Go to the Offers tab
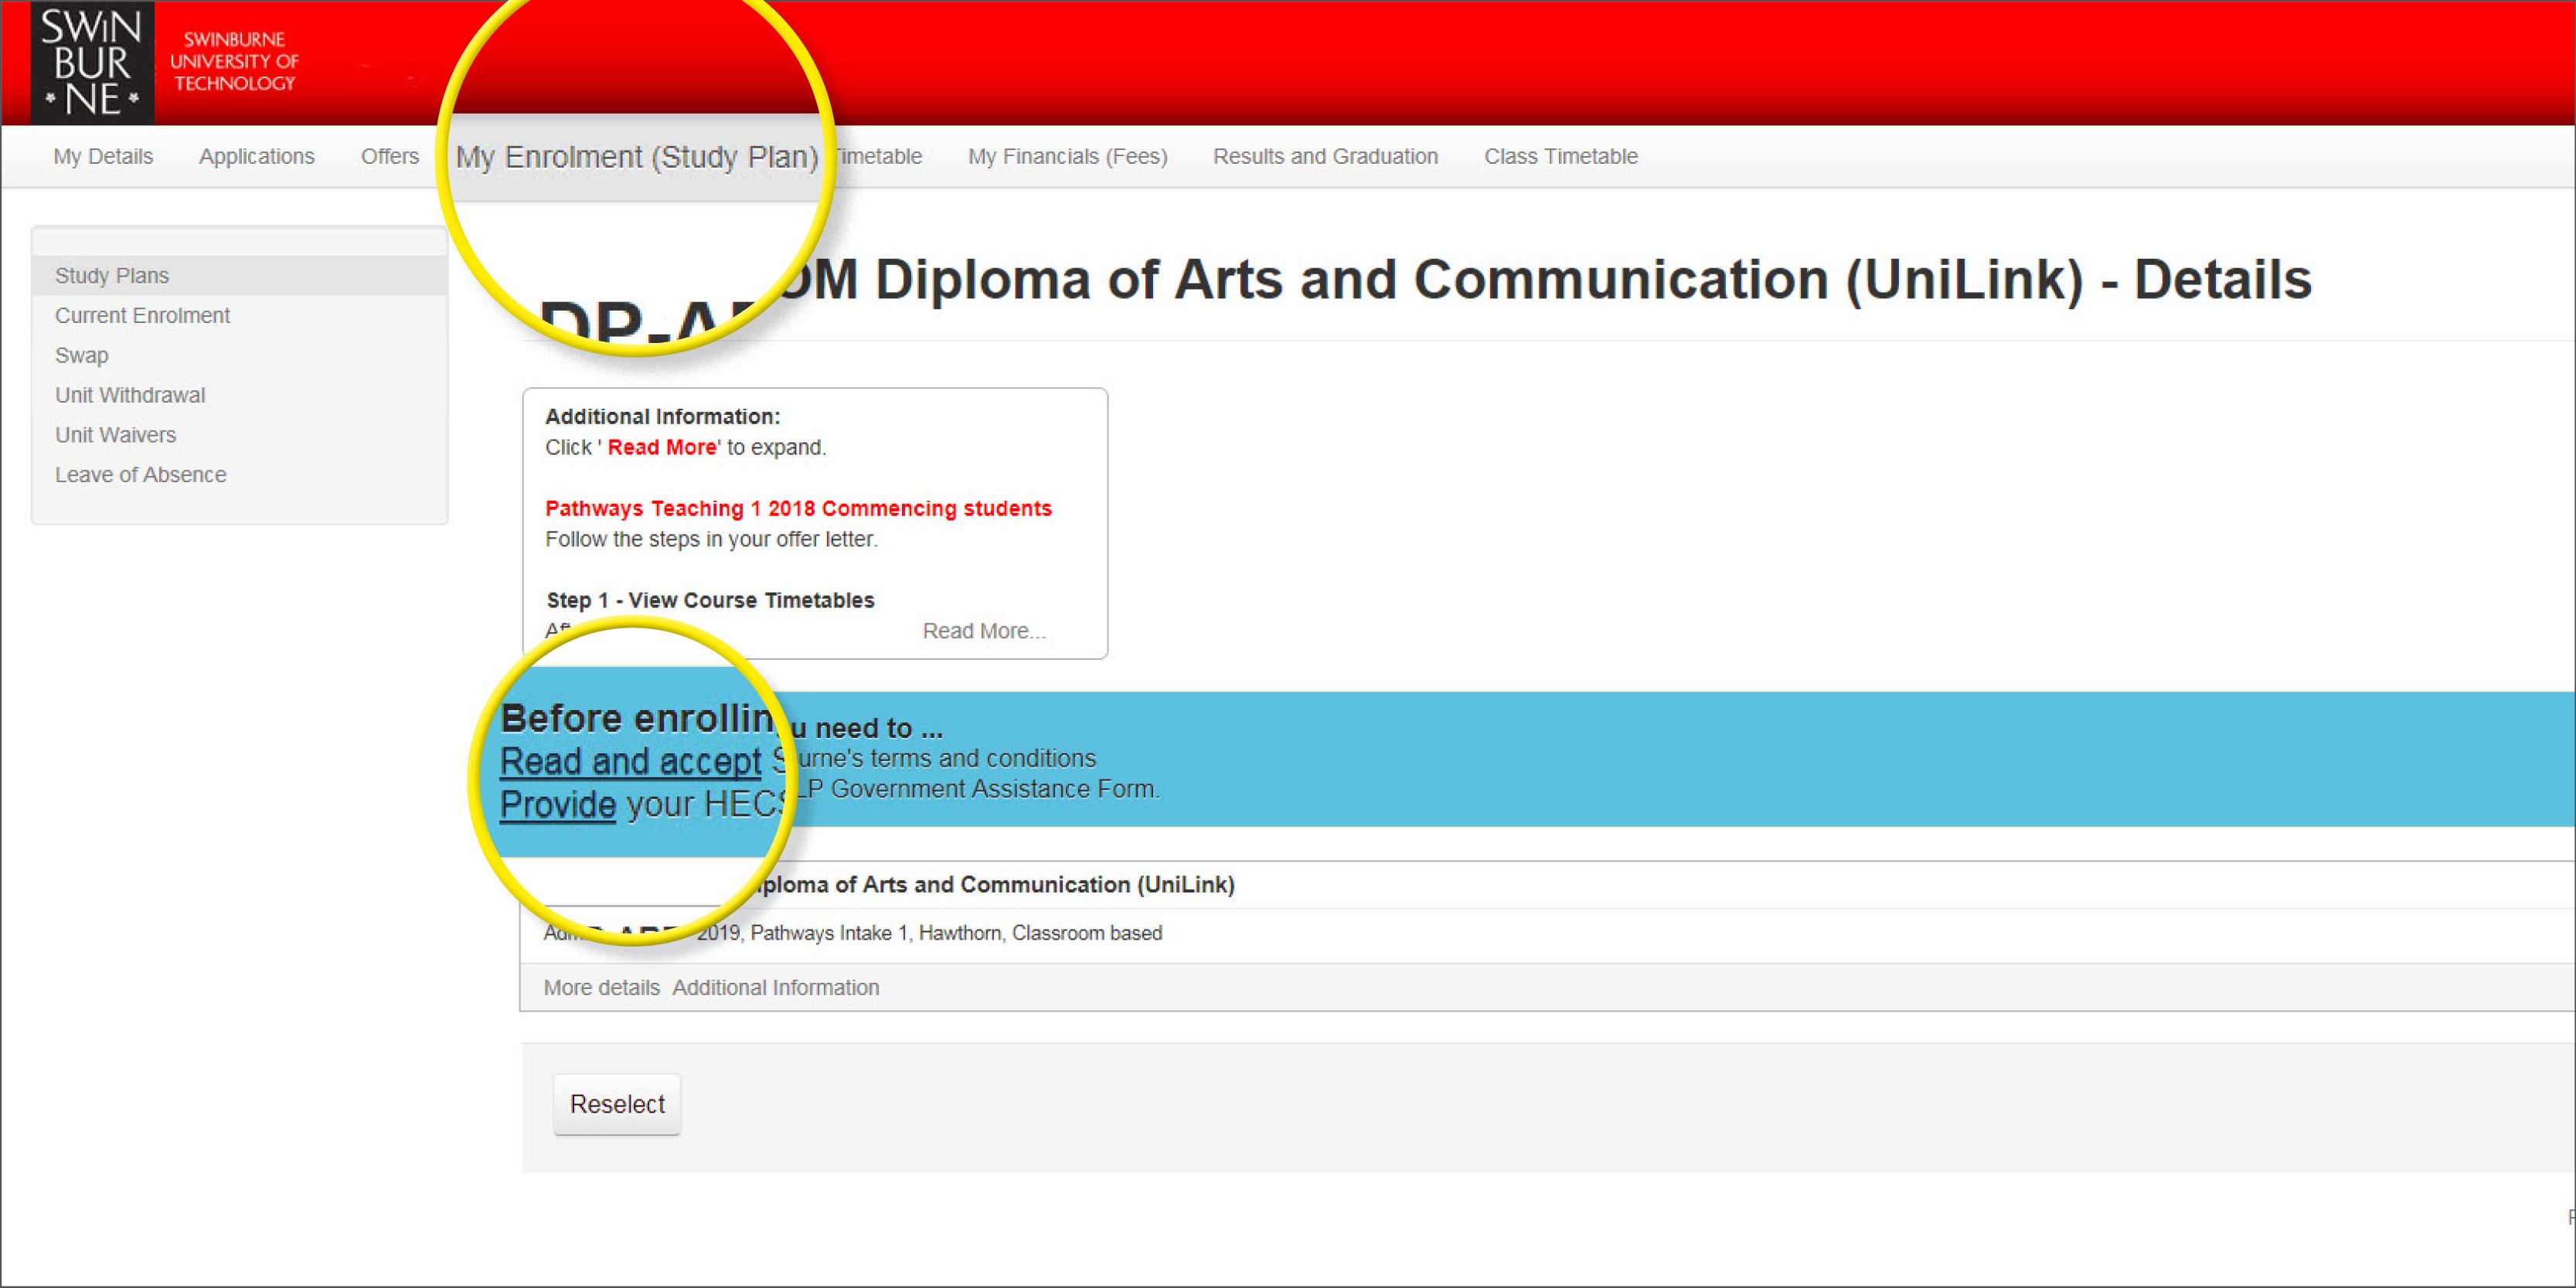Image resolution: width=2576 pixels, height=1288 pixels. (x=389, y=157)
